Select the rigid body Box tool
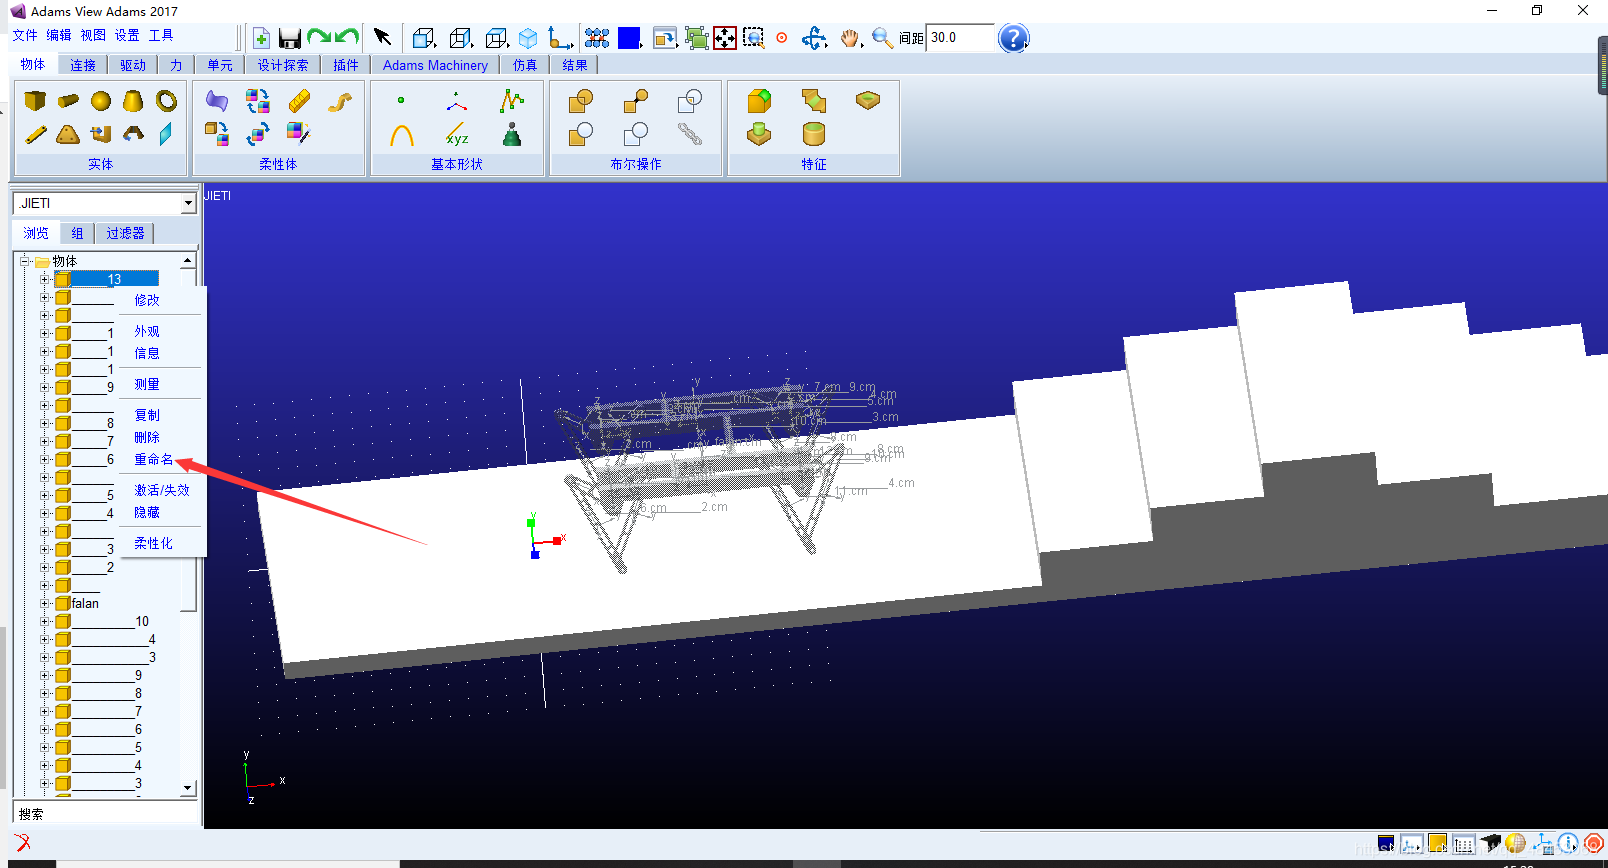This screenshot has height=868, width=1608. coord(35,101)
